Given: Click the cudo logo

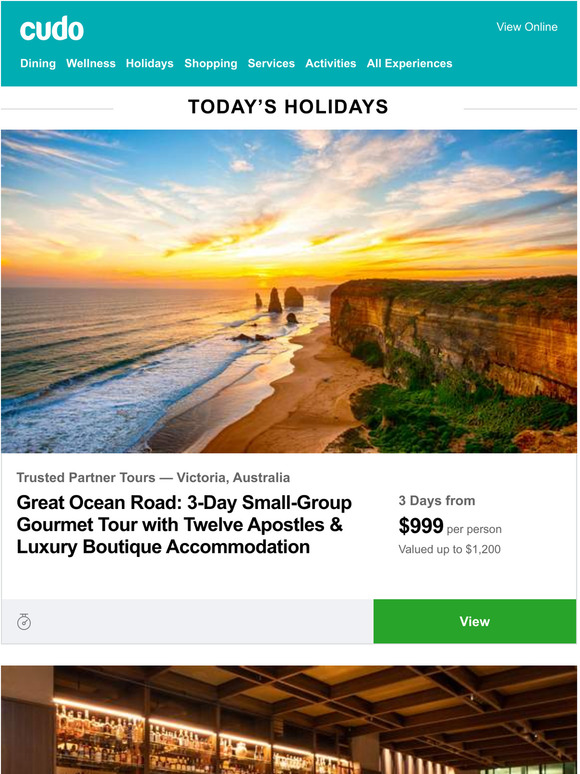Looking at the screenshot, I should [x=52, y=29].
